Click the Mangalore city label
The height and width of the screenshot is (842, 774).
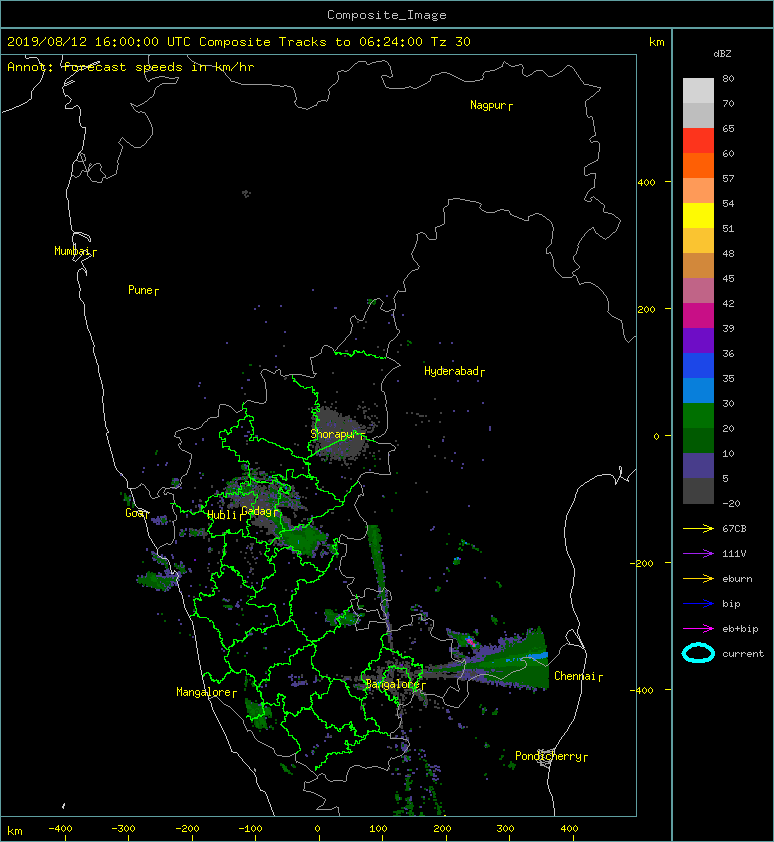point(206,693)
